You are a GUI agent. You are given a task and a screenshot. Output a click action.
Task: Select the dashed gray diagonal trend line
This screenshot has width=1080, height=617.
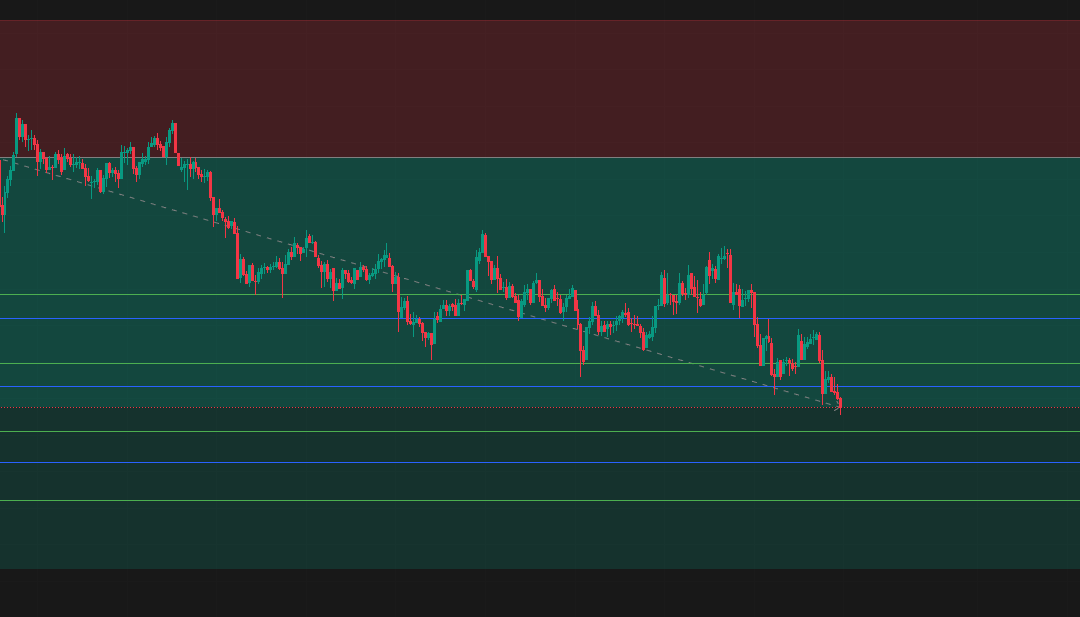[420, 284]
